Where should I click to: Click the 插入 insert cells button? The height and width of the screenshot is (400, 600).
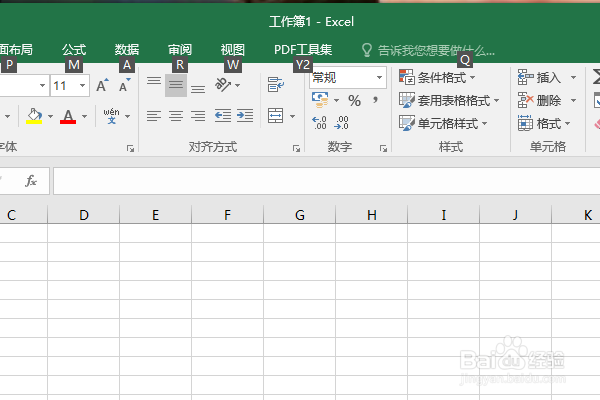pos(539,77)
